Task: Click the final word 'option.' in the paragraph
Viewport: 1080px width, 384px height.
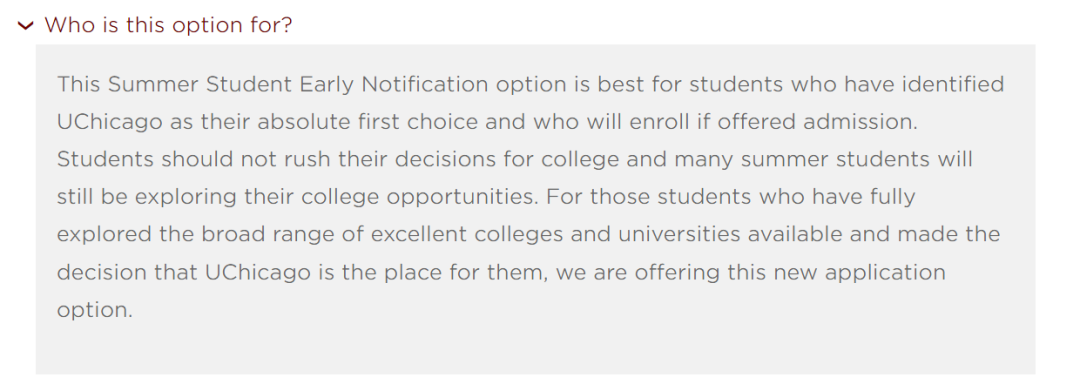Action: (x=94, y=310)
